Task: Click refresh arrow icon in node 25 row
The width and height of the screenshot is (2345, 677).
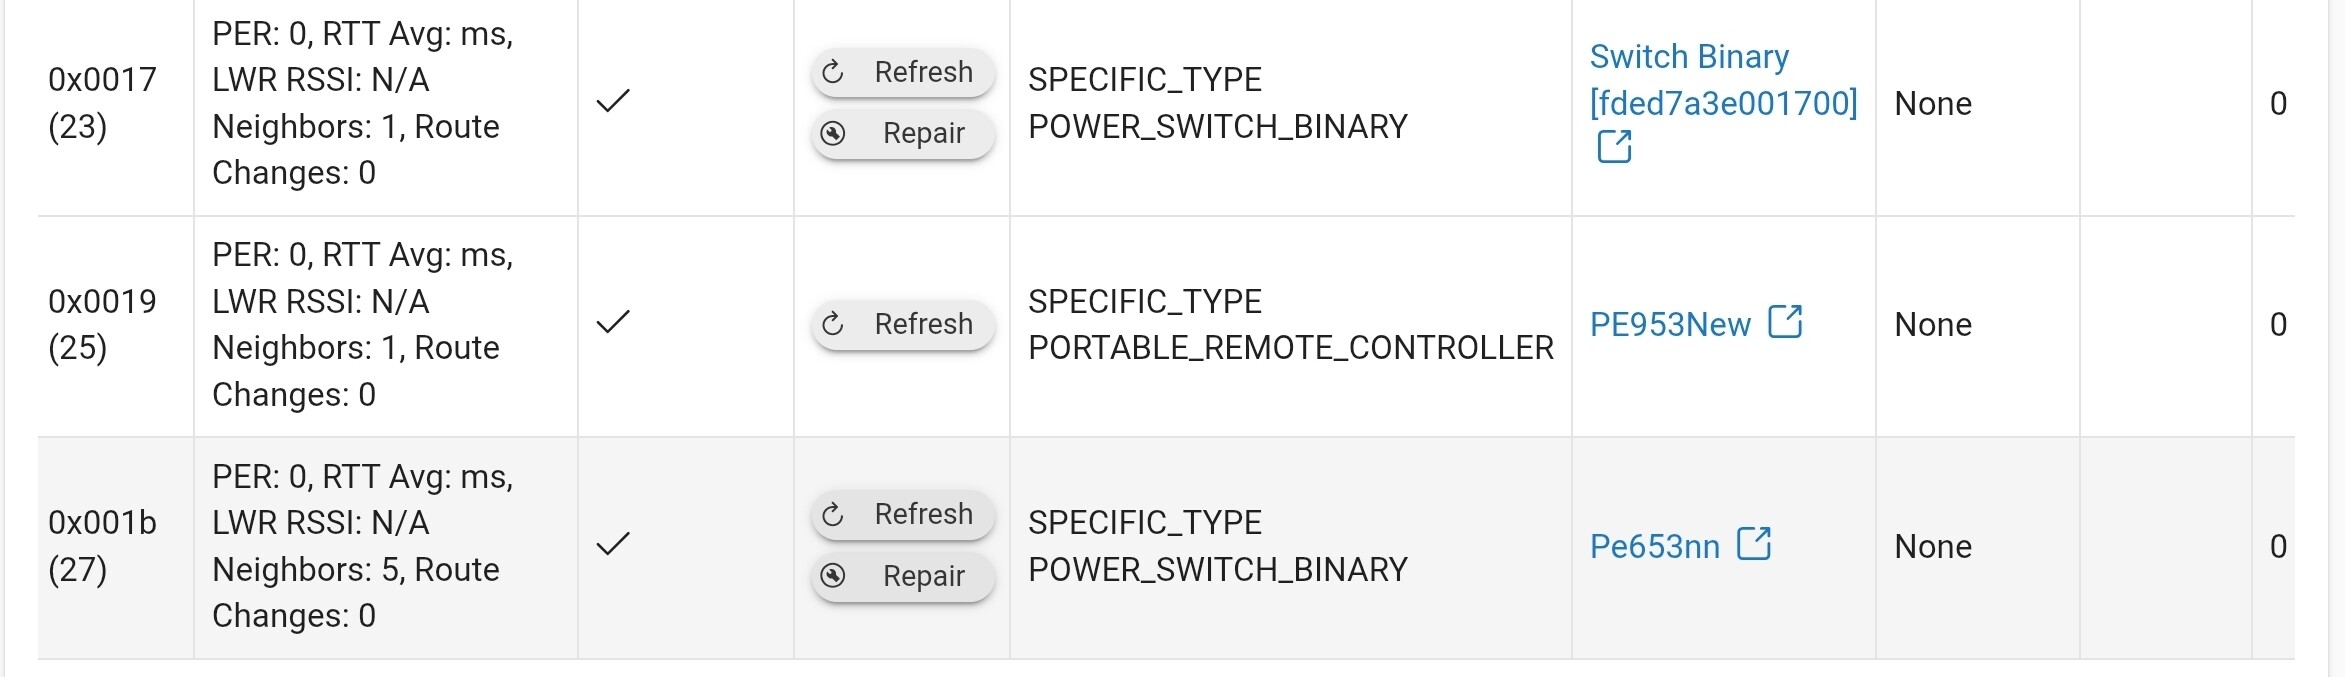Action: tap(833, 324)
